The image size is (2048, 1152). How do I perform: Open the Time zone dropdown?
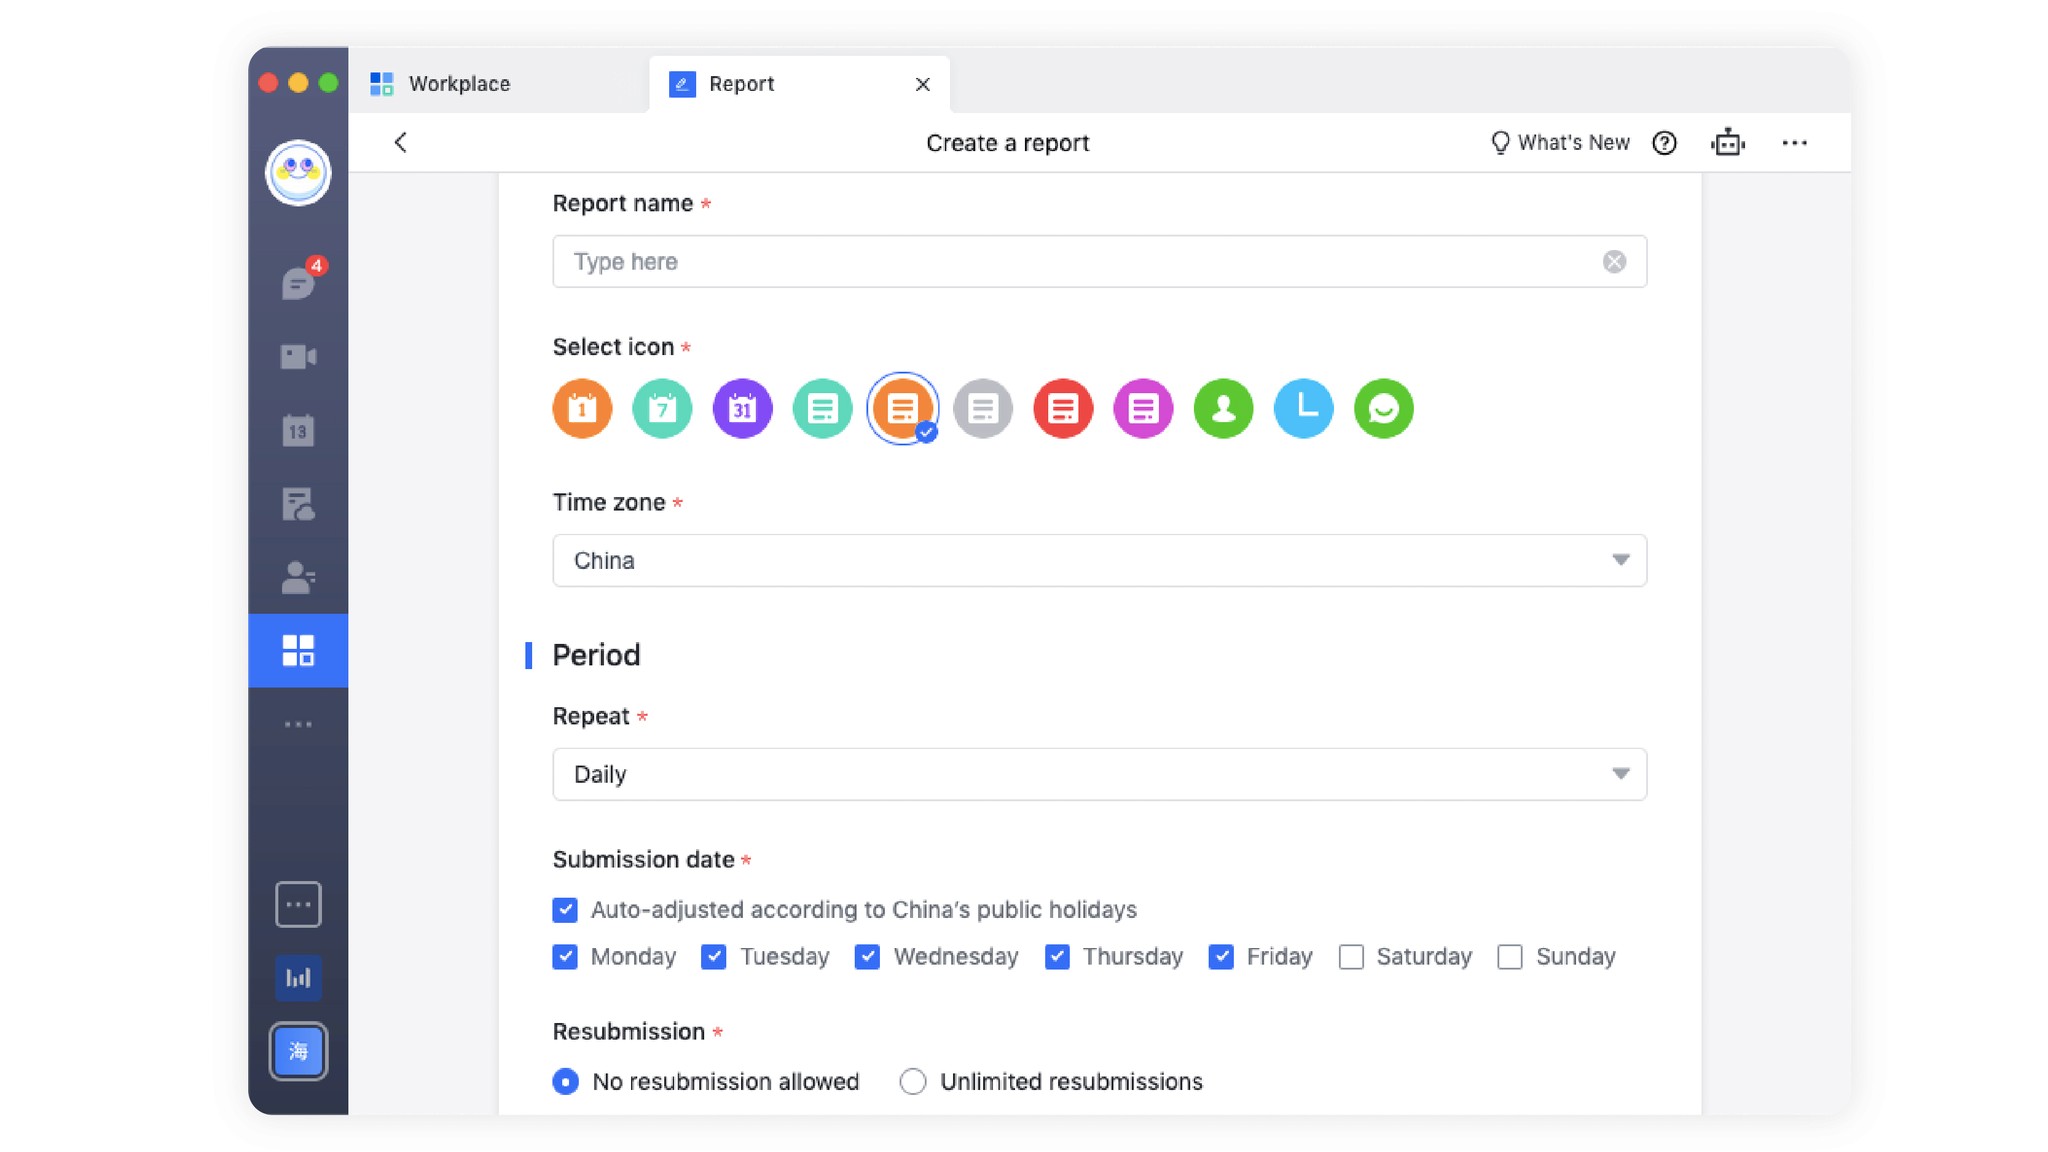click(x=1621, y=560)
